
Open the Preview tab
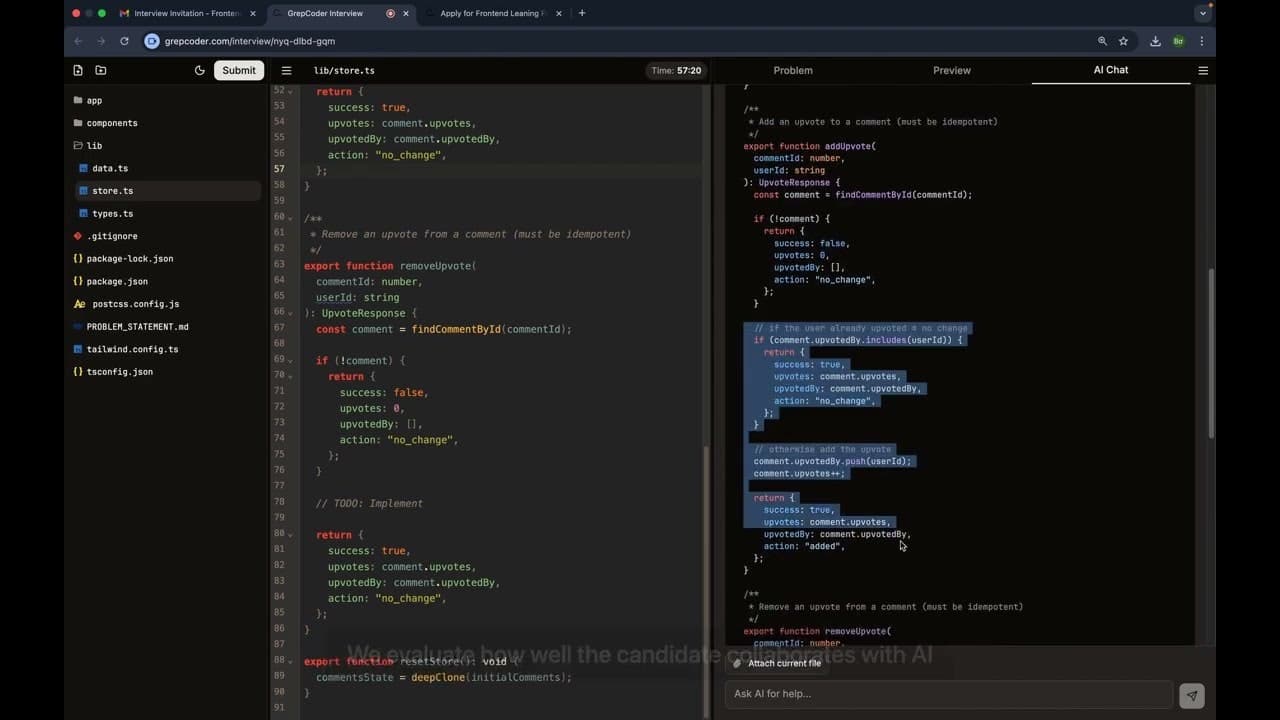click(x=951, y=70)
